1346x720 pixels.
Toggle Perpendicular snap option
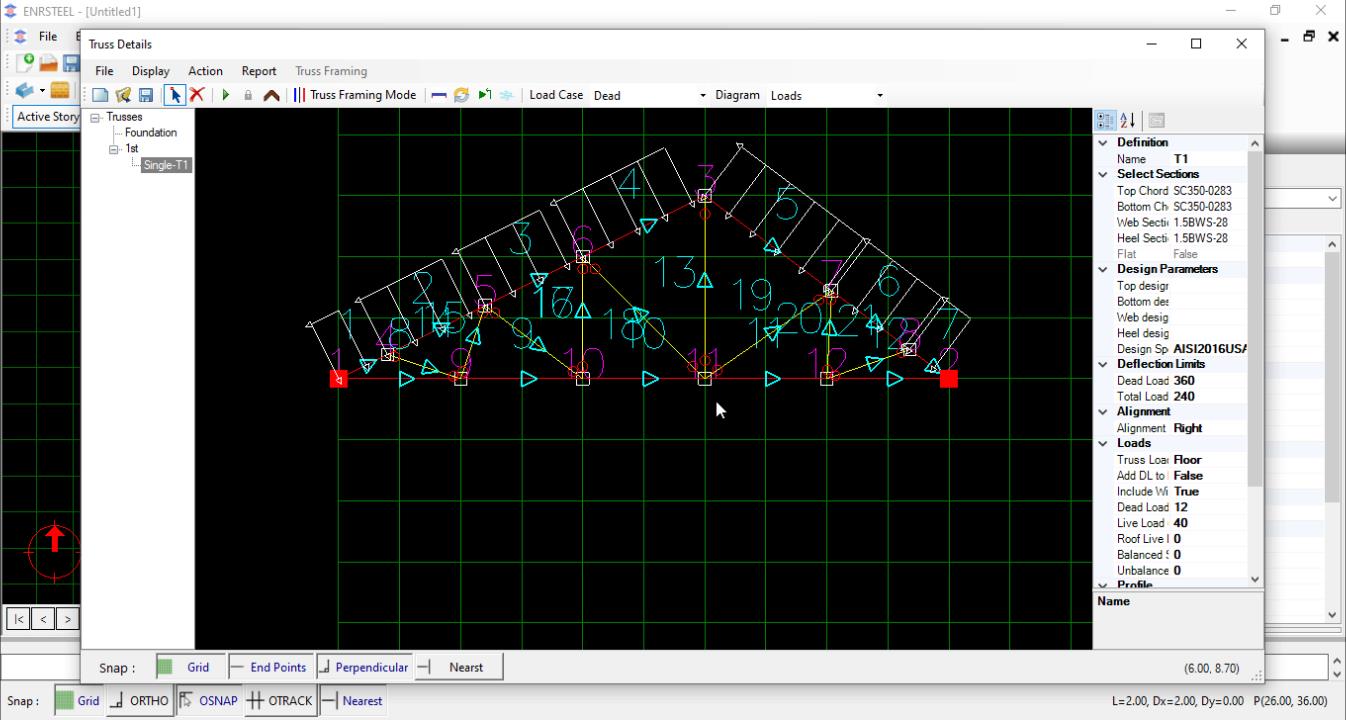coord(364,667)
